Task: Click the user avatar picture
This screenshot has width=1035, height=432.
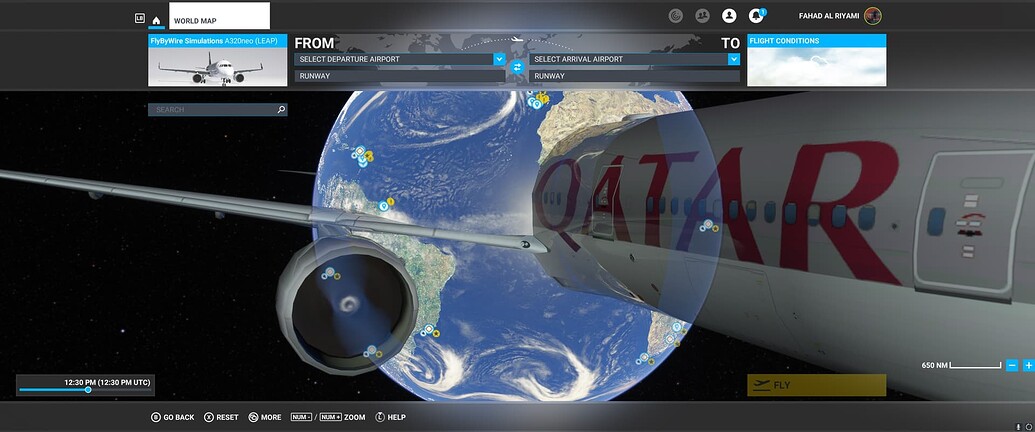Action: click(873, 16)
